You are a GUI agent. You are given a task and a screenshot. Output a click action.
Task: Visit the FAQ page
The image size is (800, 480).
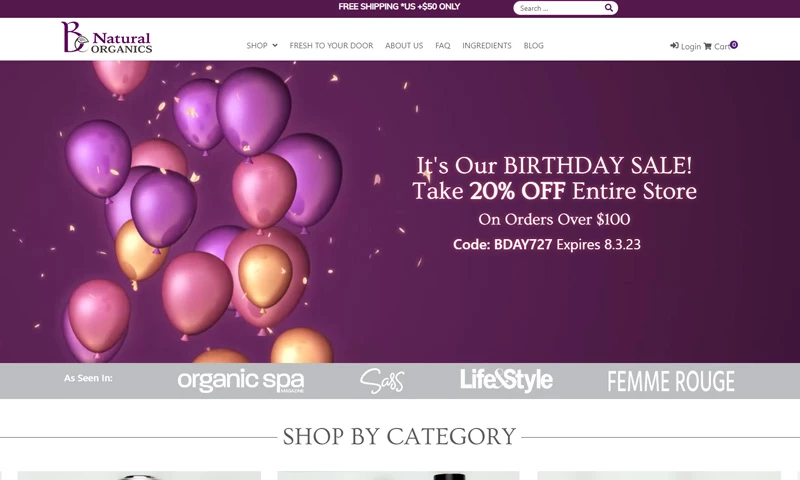pyautogui.click(x=443, y=45)
